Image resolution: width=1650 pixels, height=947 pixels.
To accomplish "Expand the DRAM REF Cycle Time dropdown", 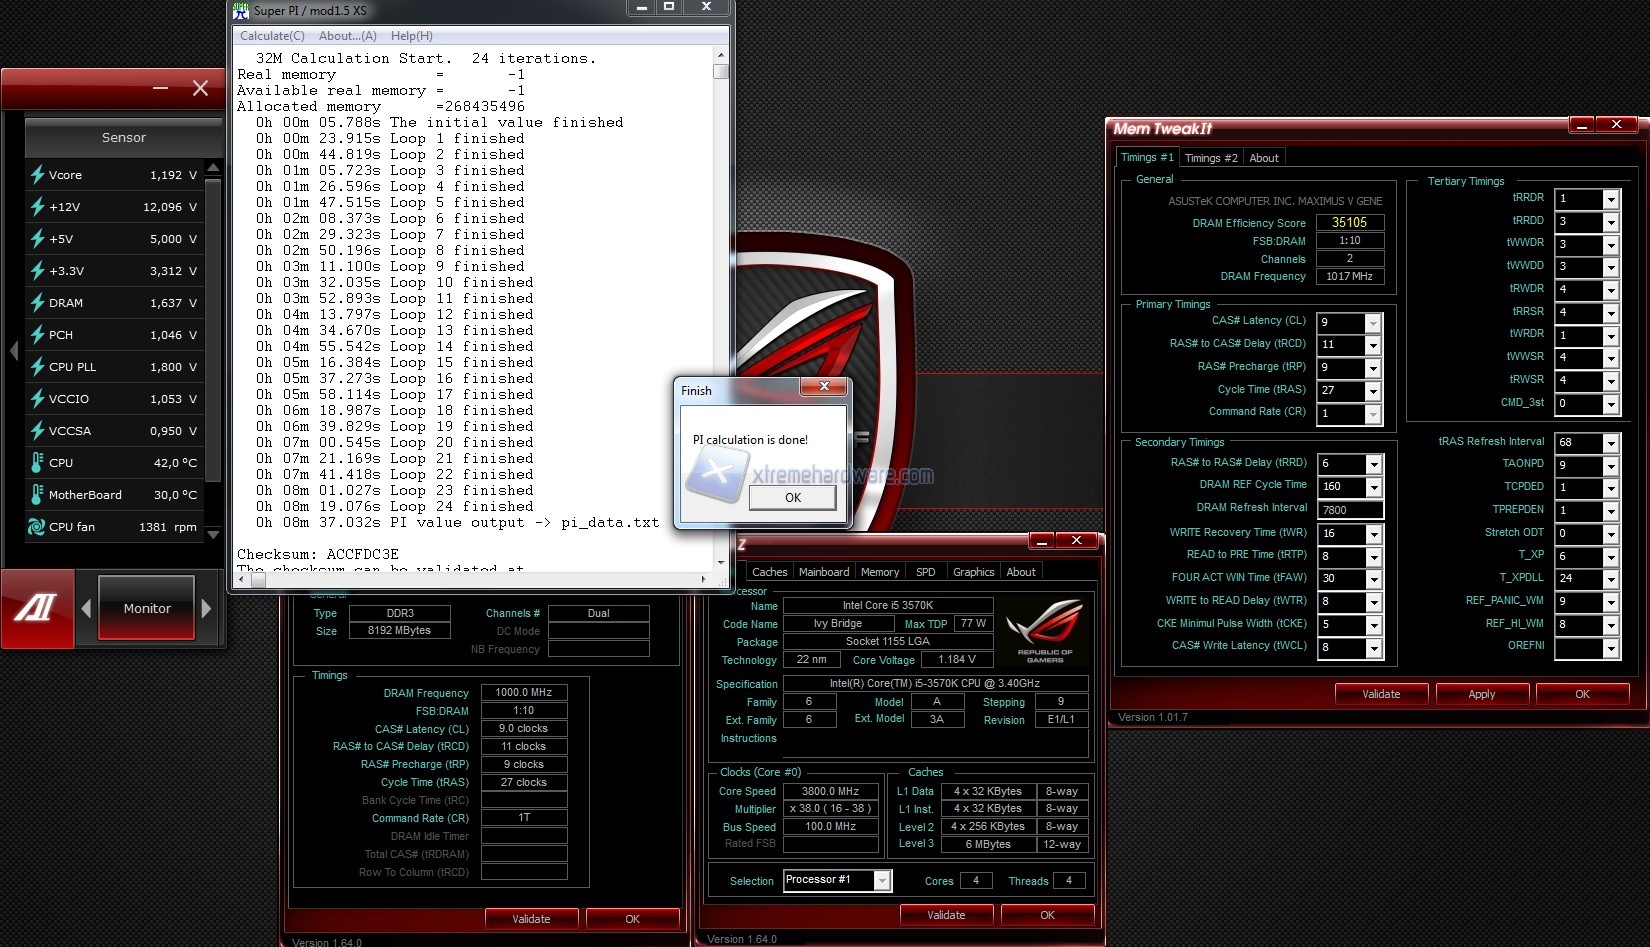I will [1374, 487].
